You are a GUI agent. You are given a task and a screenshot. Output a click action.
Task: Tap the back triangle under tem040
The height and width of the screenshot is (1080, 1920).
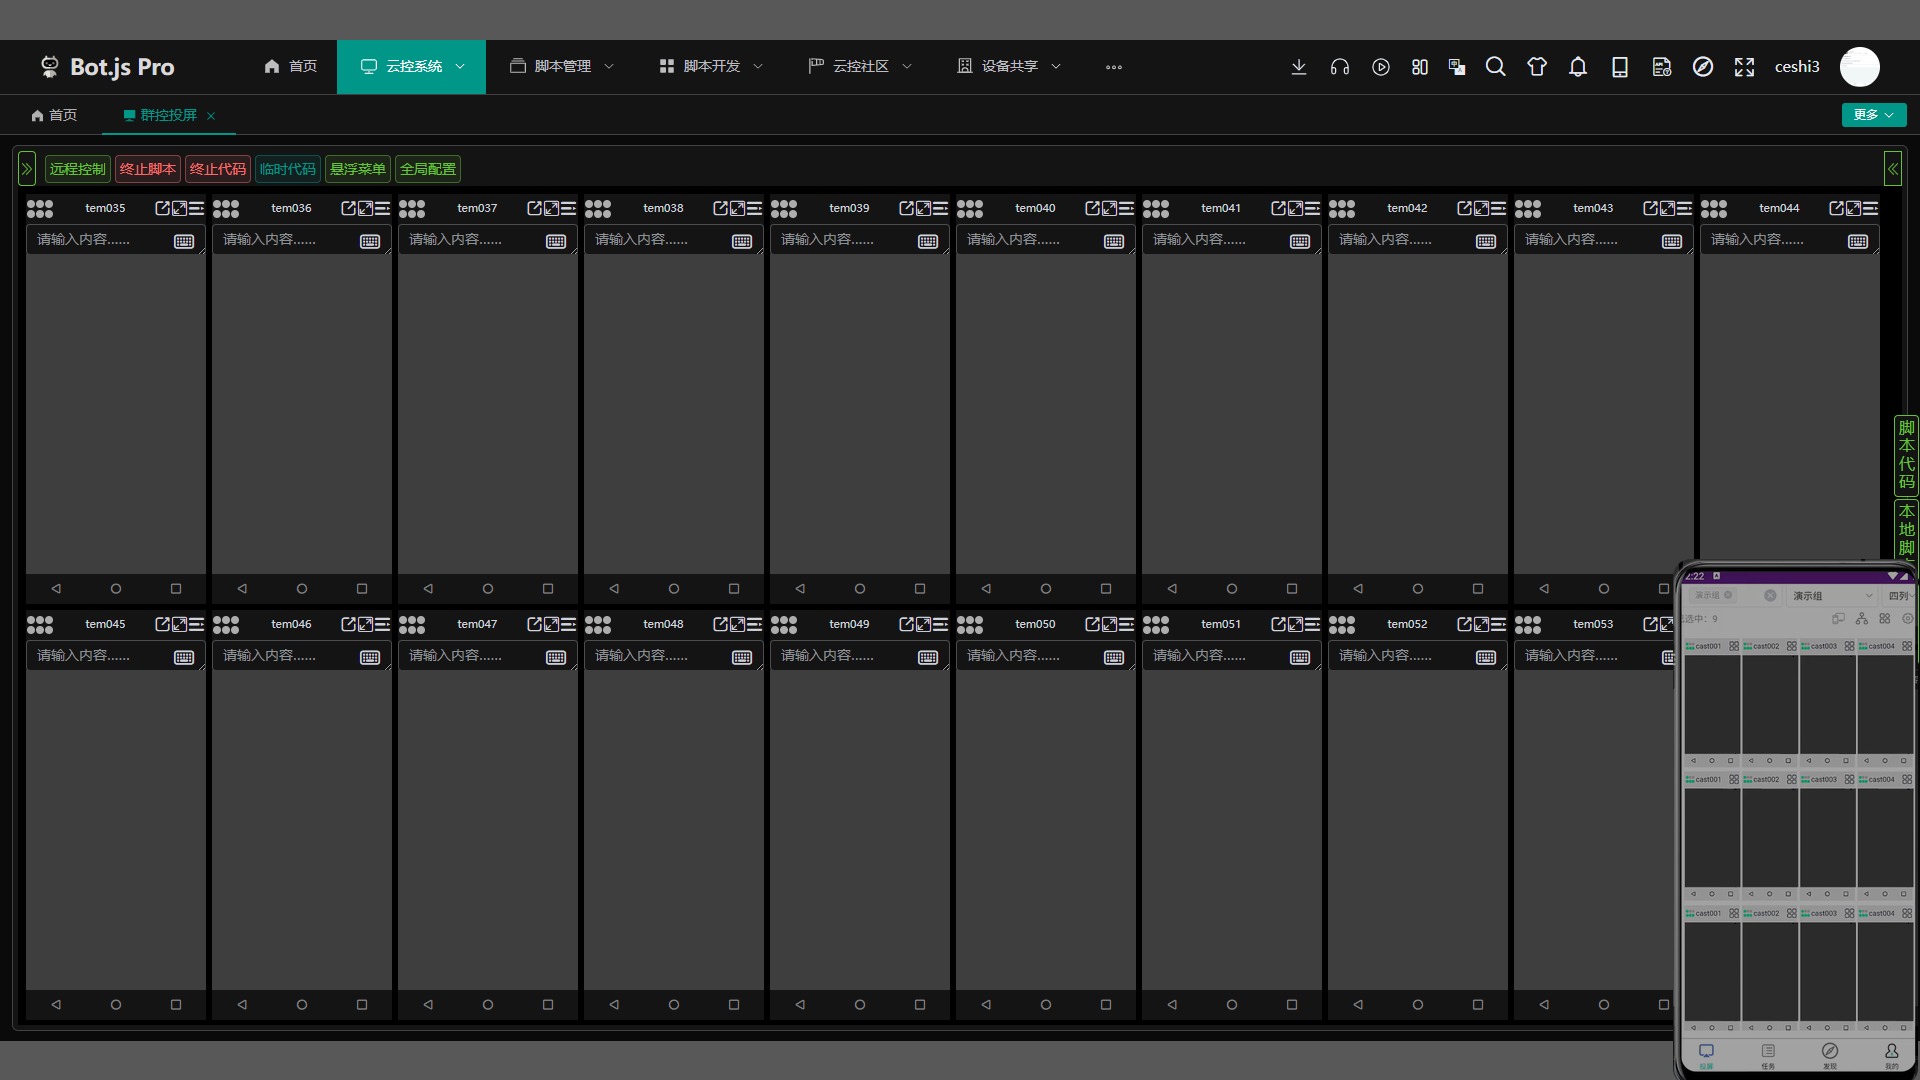tap(986, 589)
